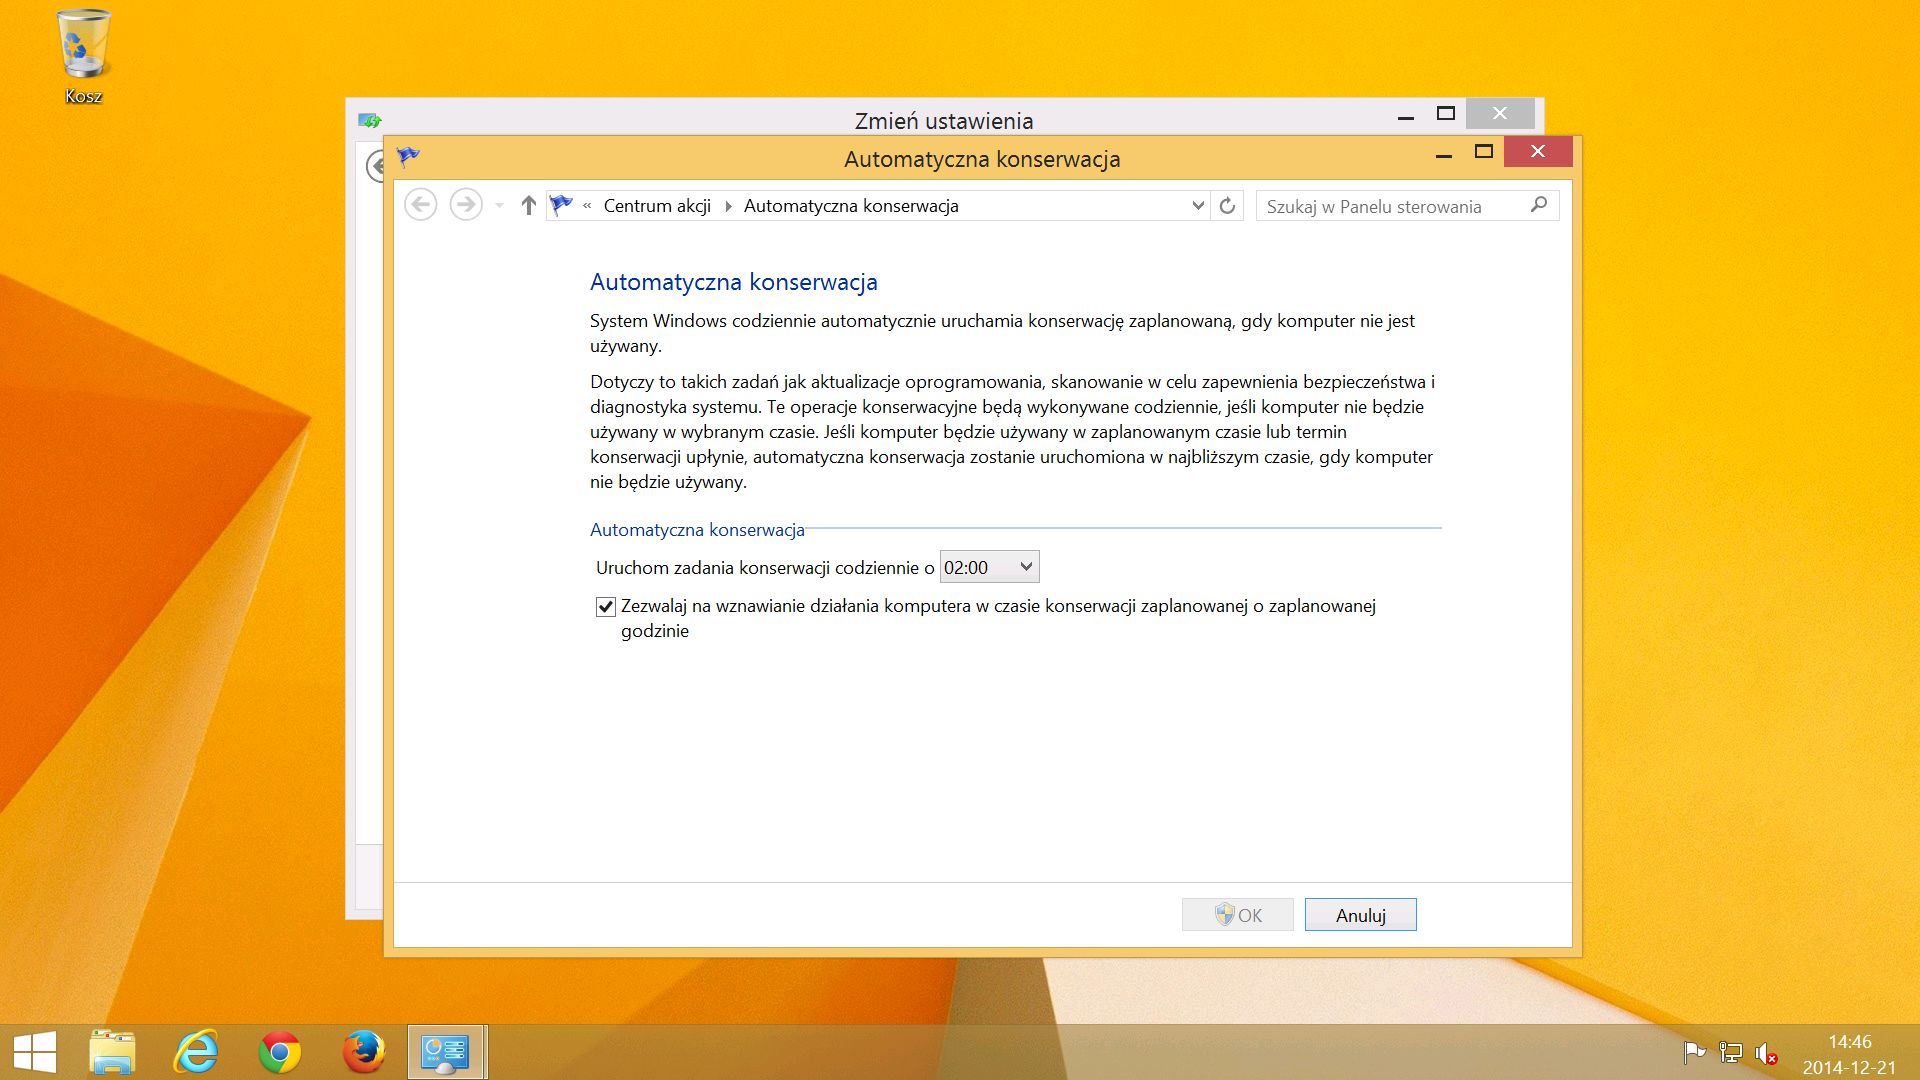The image size is (1920, 1080).
Task: Click the muted volume tray icon
Action: point(1766,1053)
